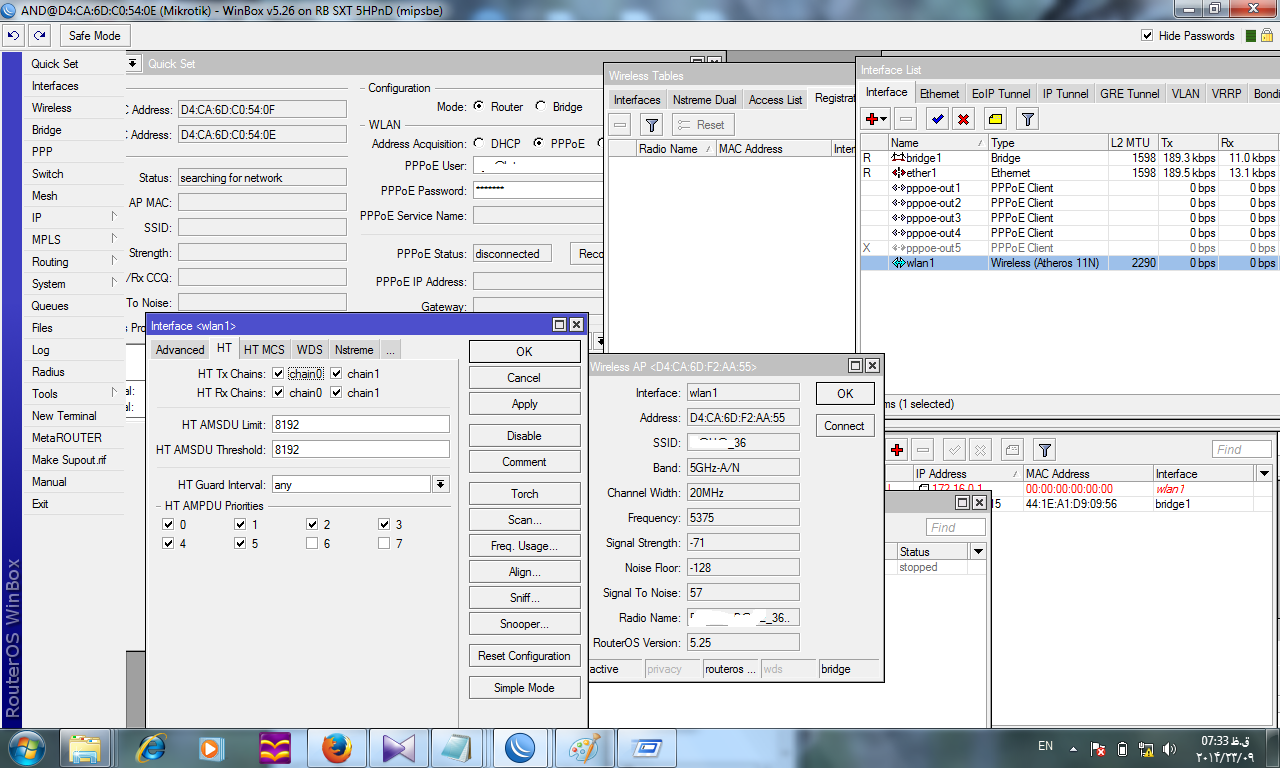Select DHCP address acquisition radio button
The image size is (1280, 768).
[480, 143]
